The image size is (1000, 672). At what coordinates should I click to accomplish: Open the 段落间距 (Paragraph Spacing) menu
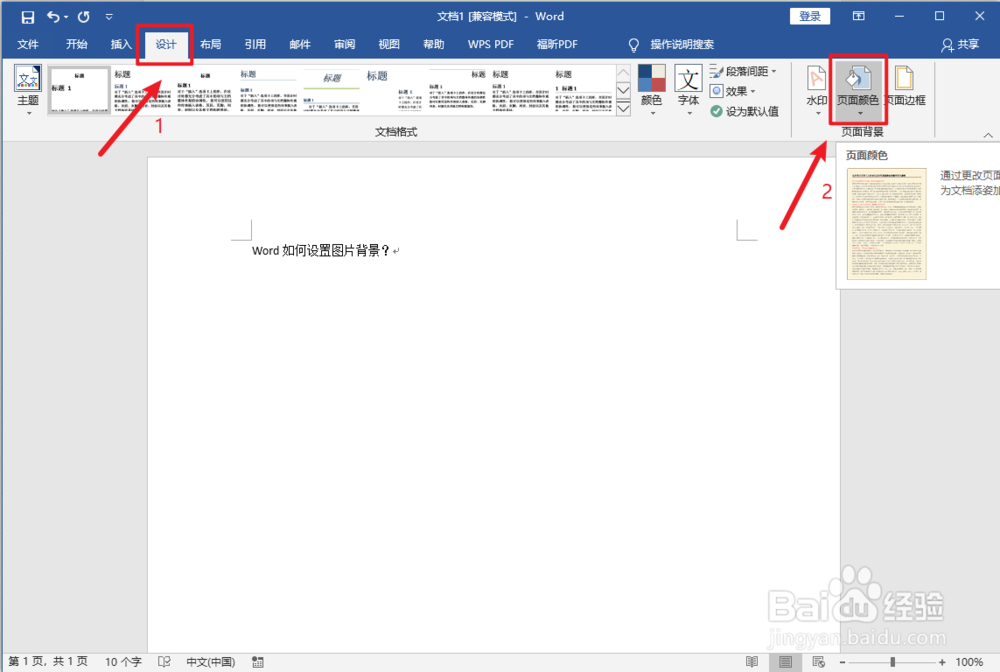pyautogui.click(x=745, y=71)
